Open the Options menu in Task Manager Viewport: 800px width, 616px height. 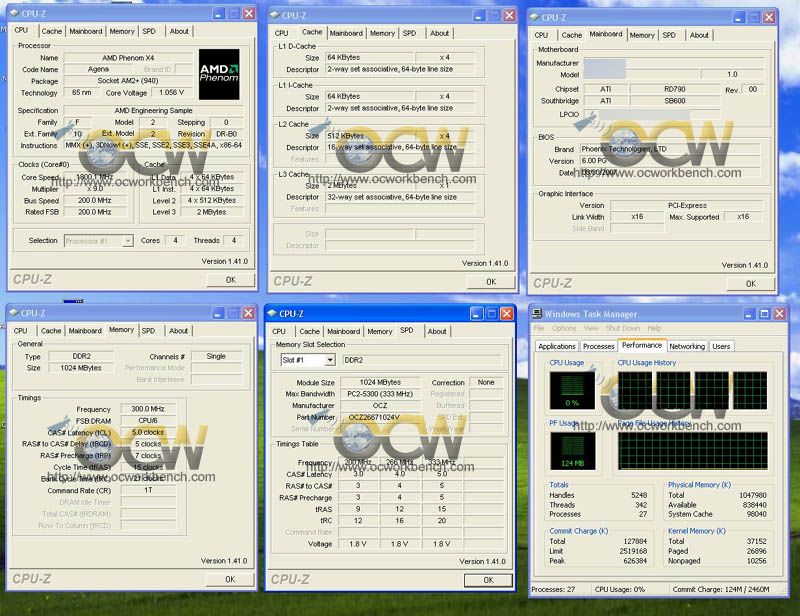tap(564, 328)
